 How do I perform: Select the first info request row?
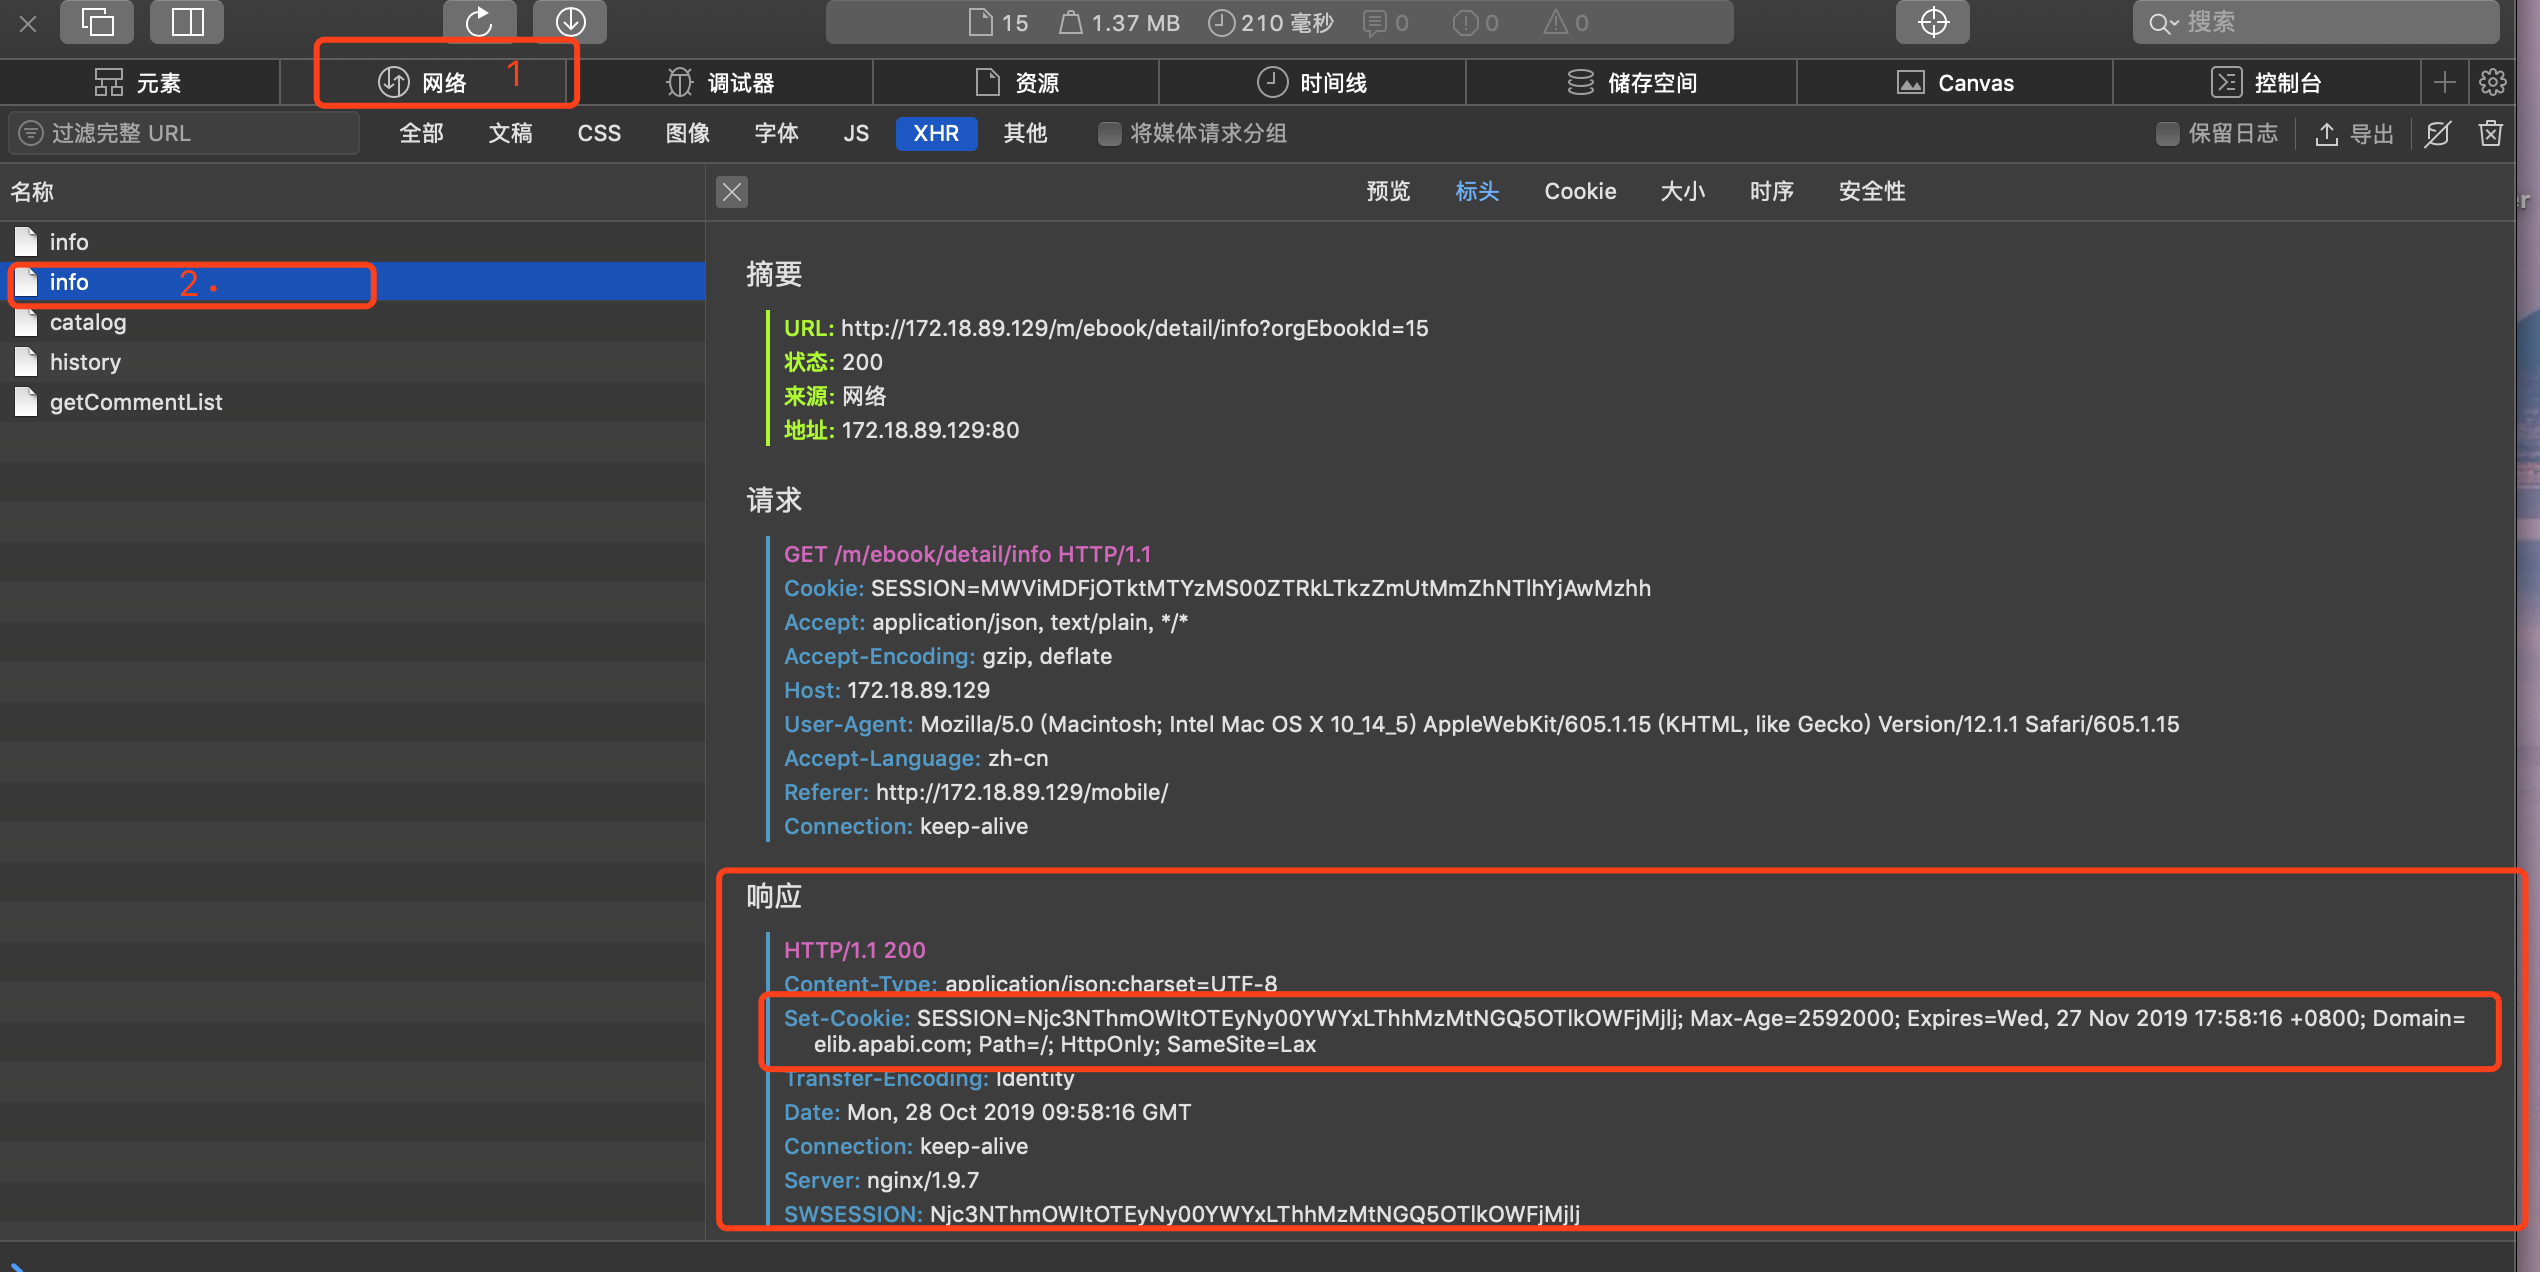point(352,242)
